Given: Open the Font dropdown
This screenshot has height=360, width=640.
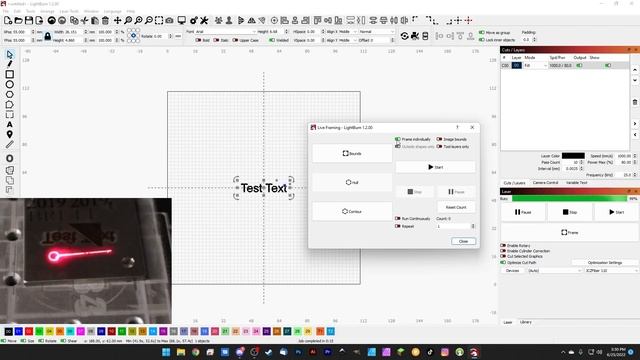Looking at the screenshot, I should pos(225,31).
